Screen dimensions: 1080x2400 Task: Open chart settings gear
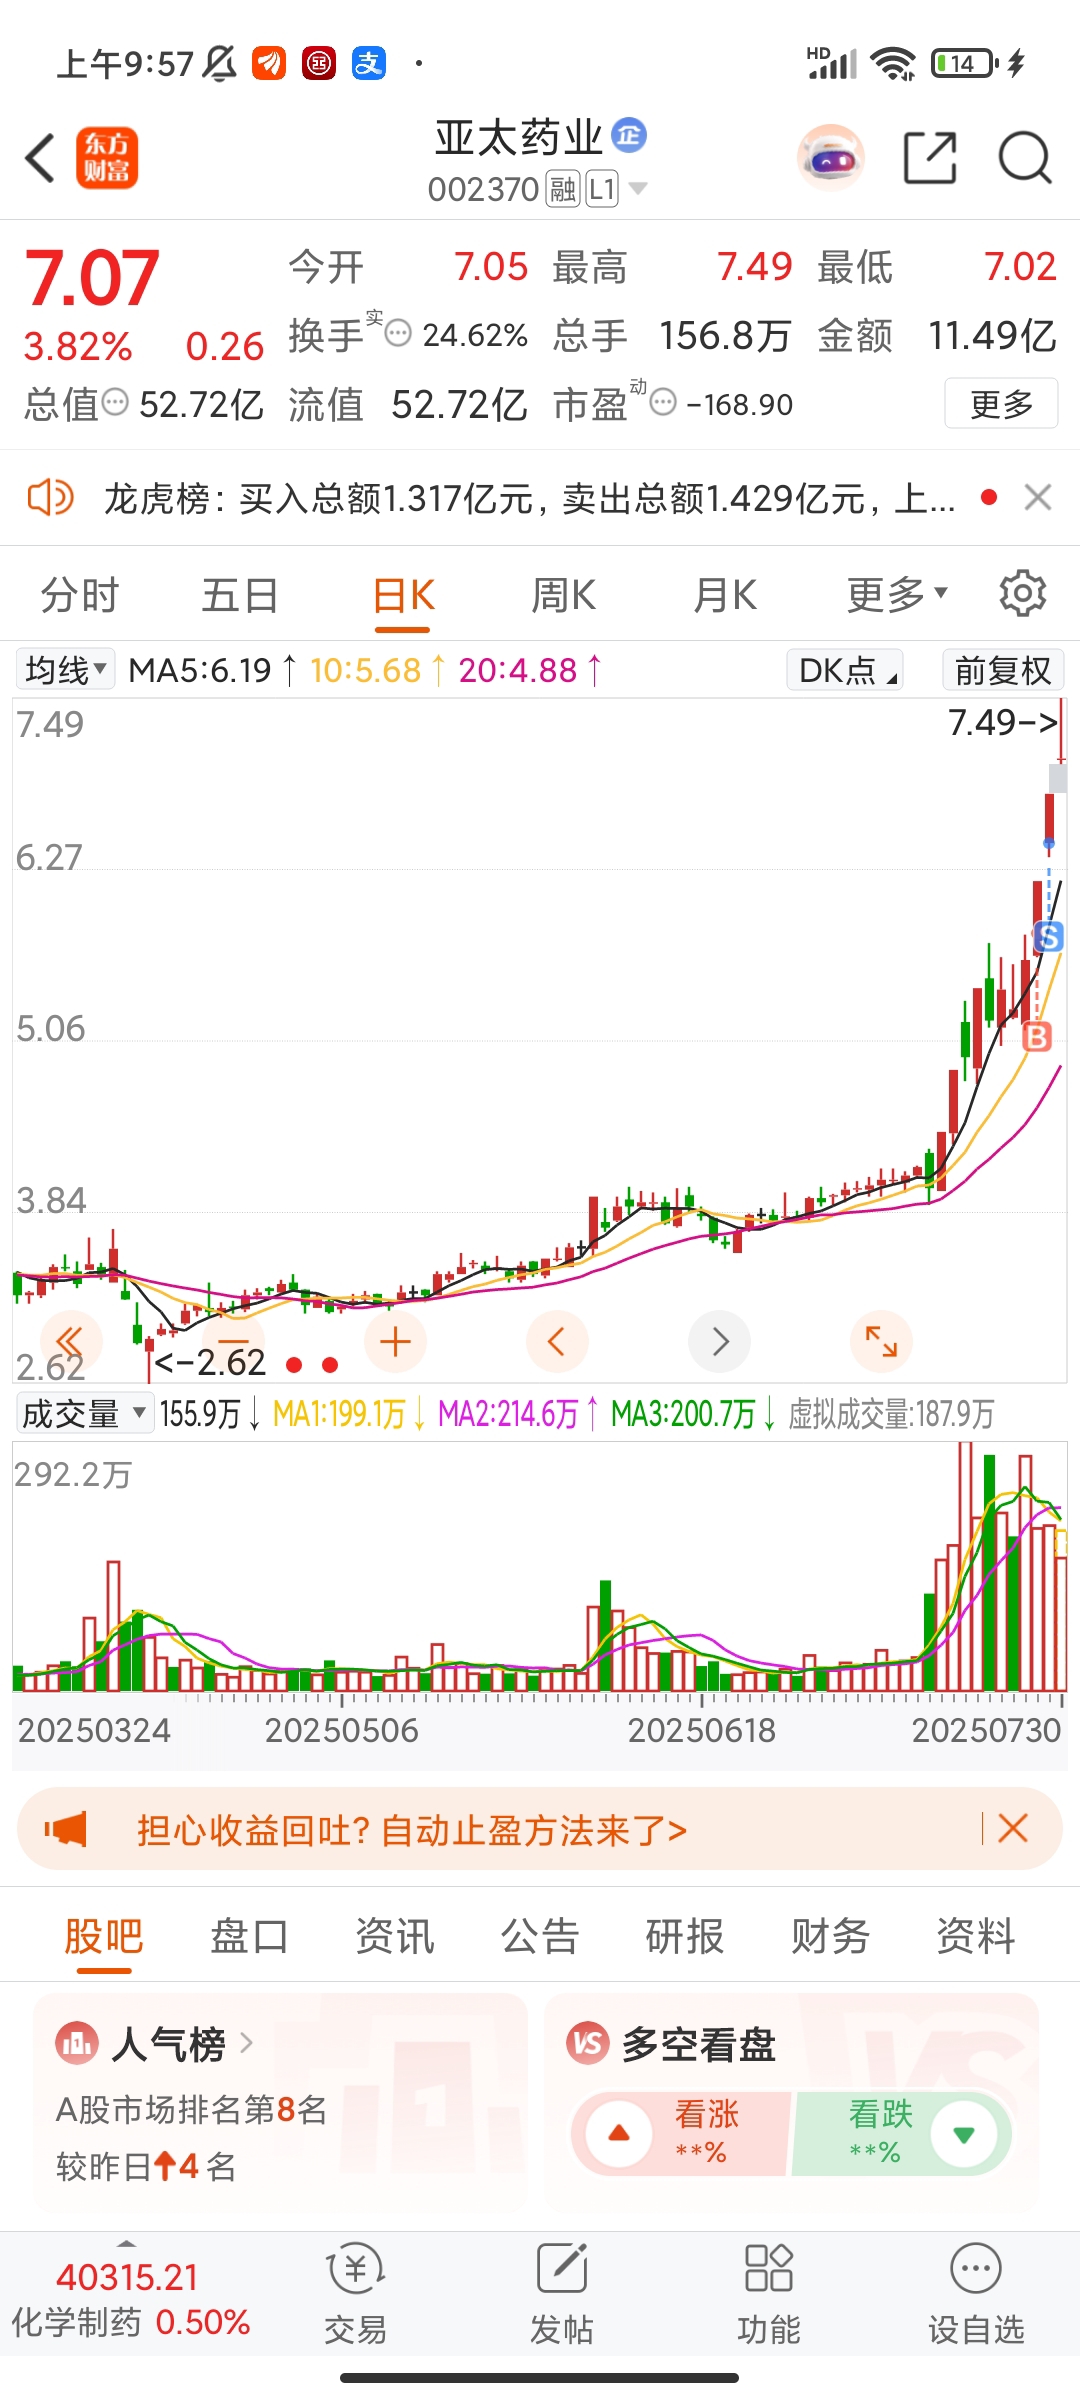tap(1022, 594)
